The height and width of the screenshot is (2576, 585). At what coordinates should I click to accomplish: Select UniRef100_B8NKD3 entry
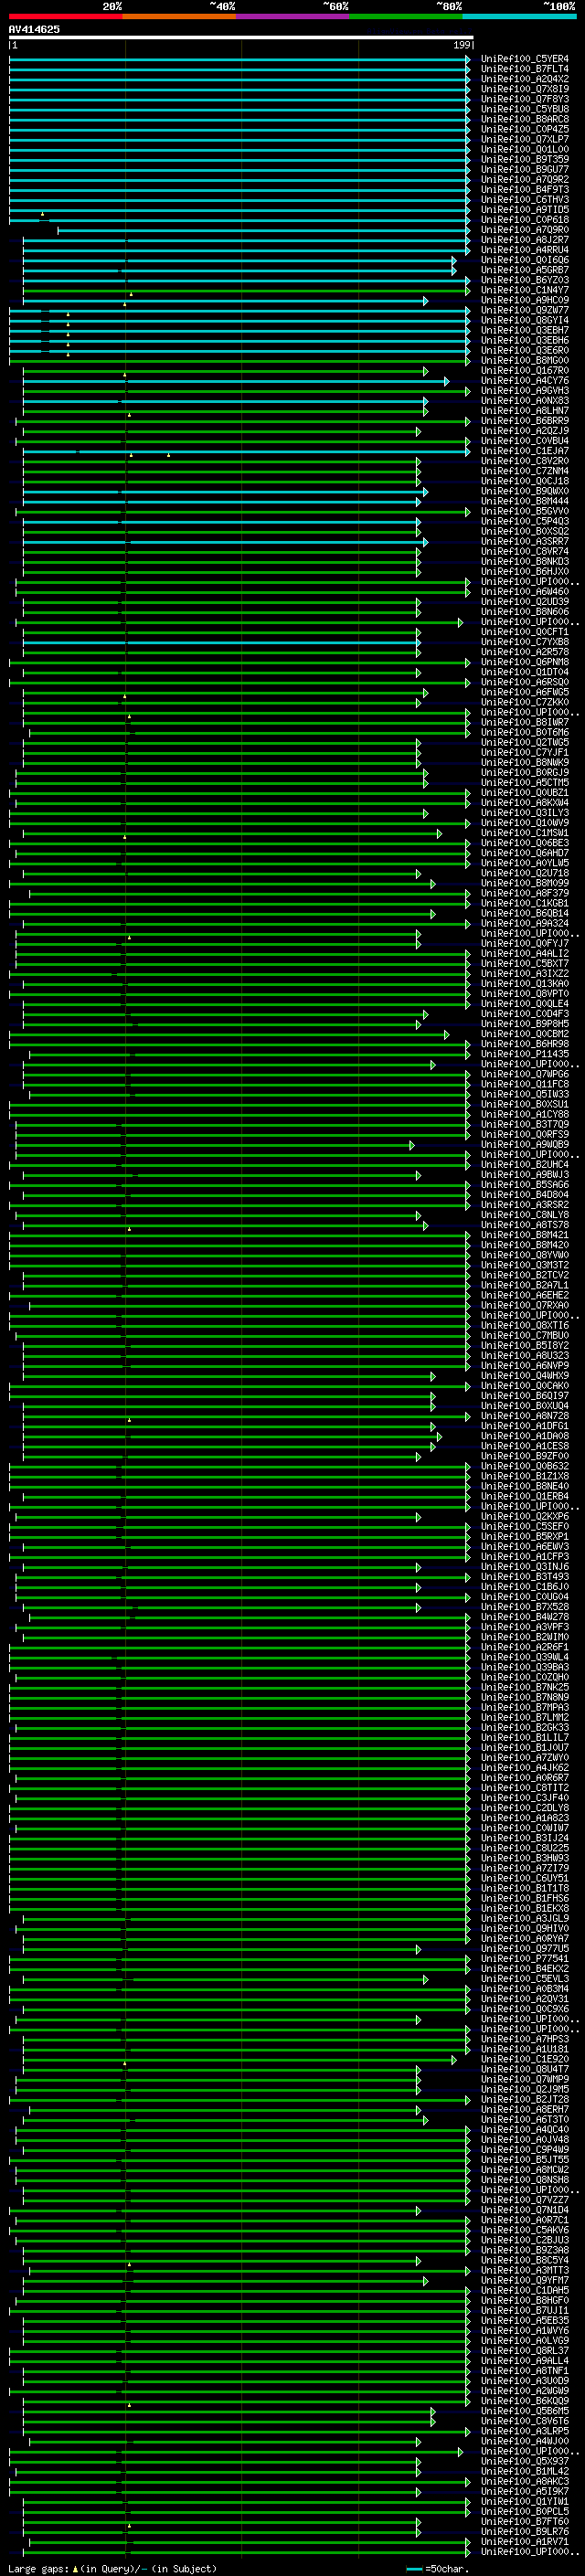tap(524, 561)
